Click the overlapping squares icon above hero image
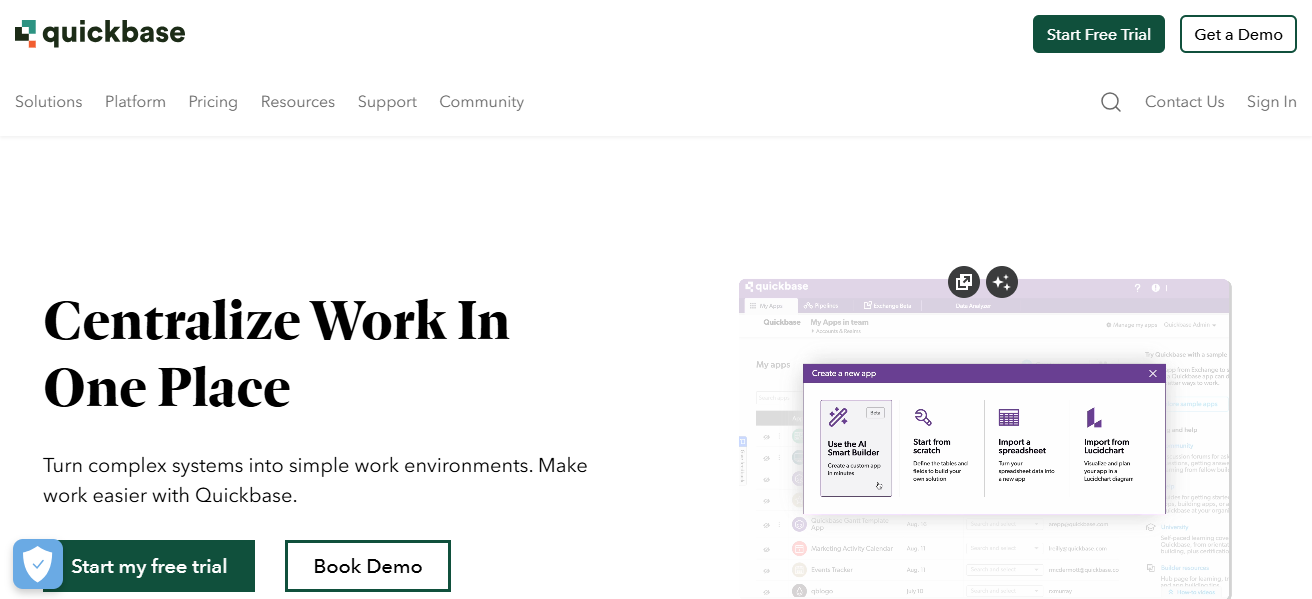Image resolution: width=1312 pixels, height=599 pixels. (x=964, y=282)
